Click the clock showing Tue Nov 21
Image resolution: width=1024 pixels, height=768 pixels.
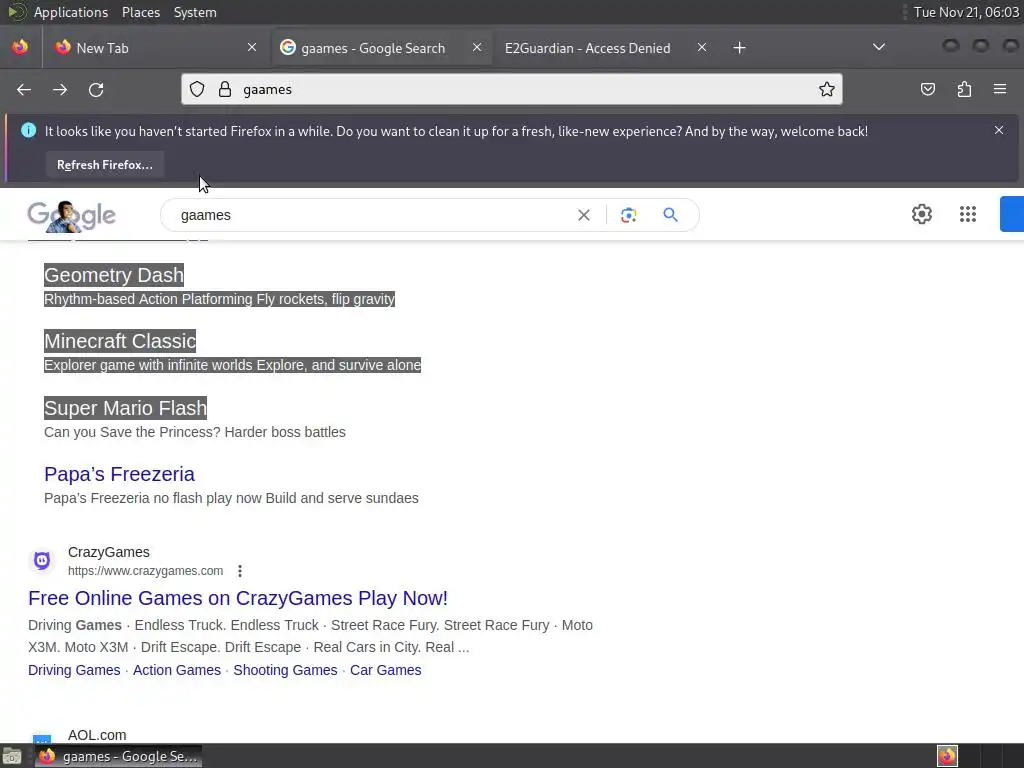[966, 12]
